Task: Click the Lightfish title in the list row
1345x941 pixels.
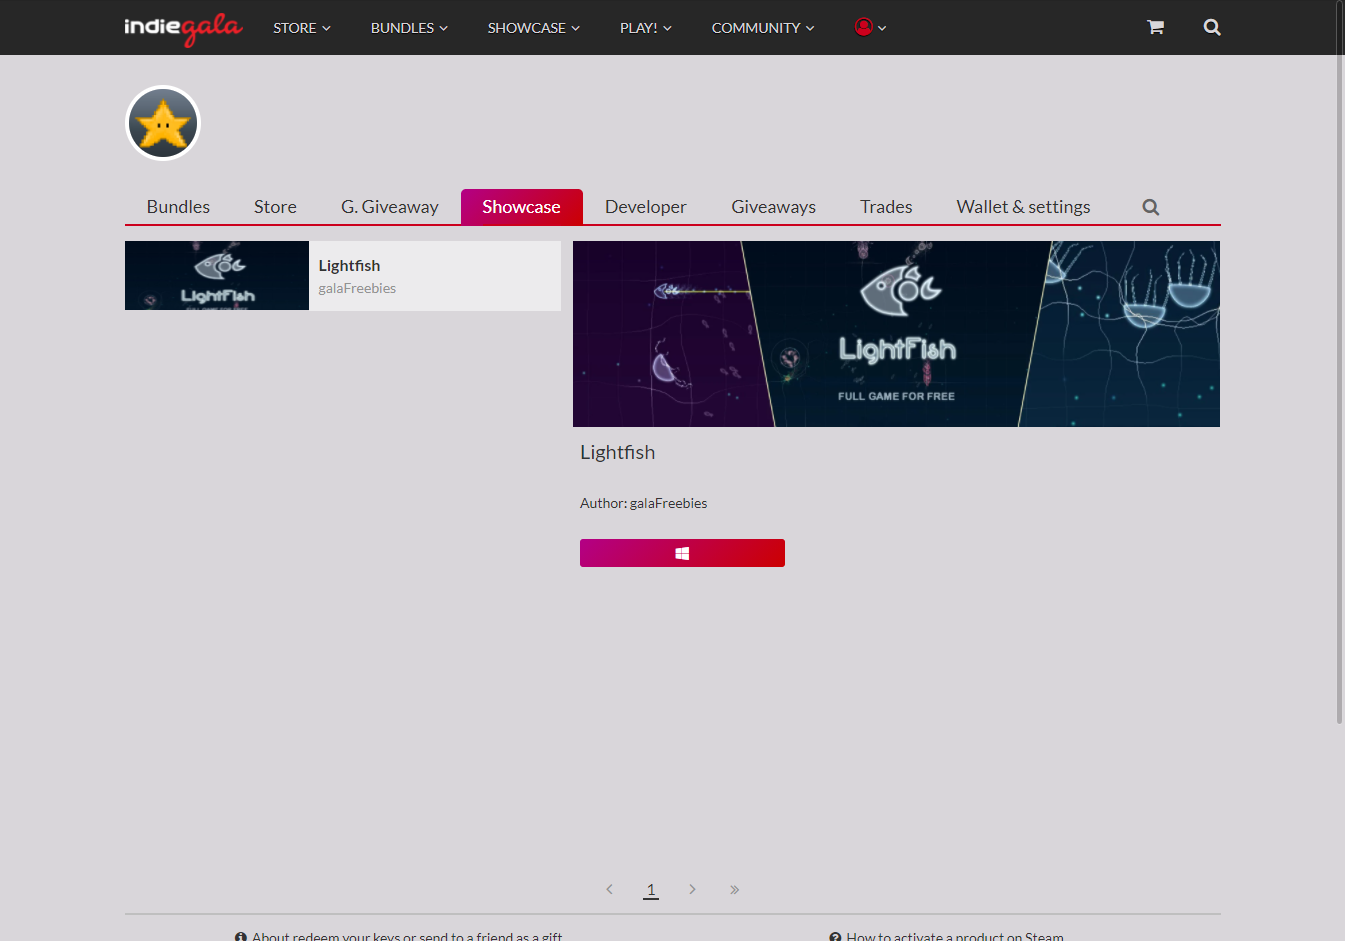Action: (x=349, y=266)
